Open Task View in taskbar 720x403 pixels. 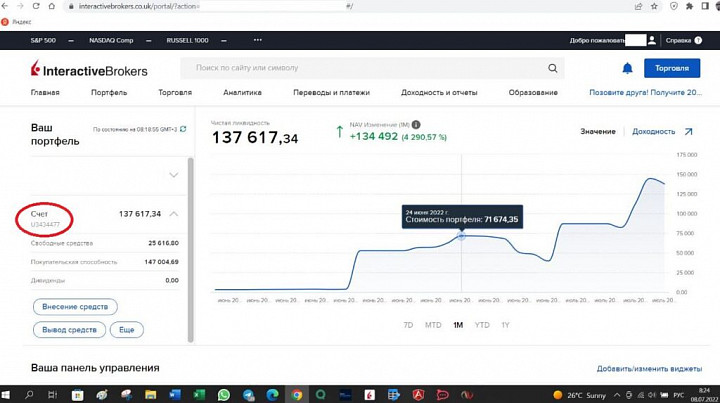[52, 395]
